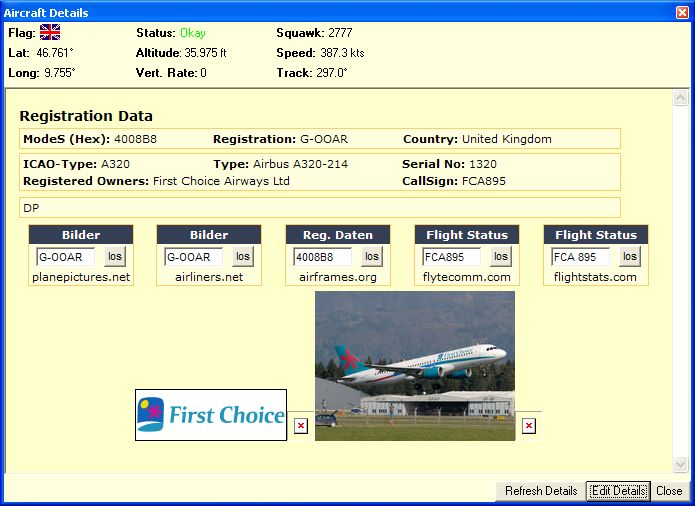The image size is (695, 506).
Task: Click the scrollbar down arrow
Action: pyautogui.click(x=680, y=464)
